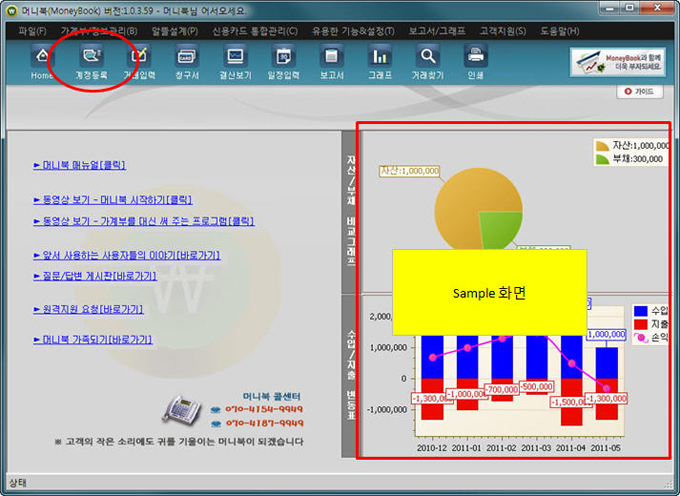680x496 pixels.
Task: Click the 가이드 button
Action: coord(638,91)
